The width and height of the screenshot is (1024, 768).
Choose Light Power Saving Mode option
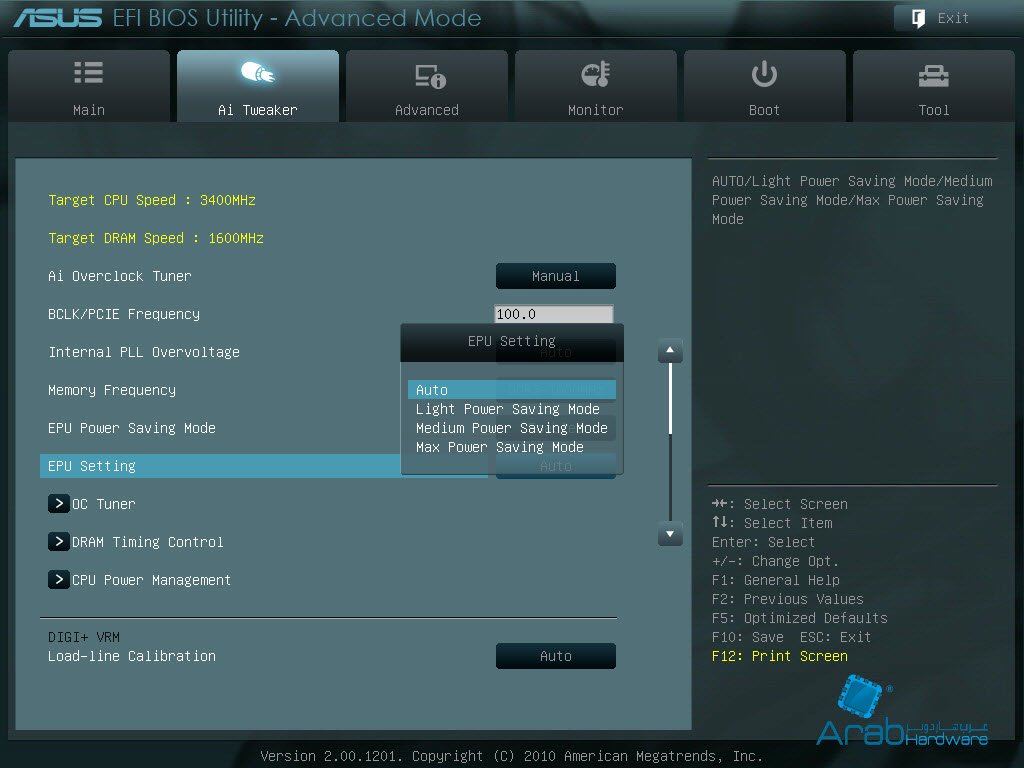[x=507, y=409]
